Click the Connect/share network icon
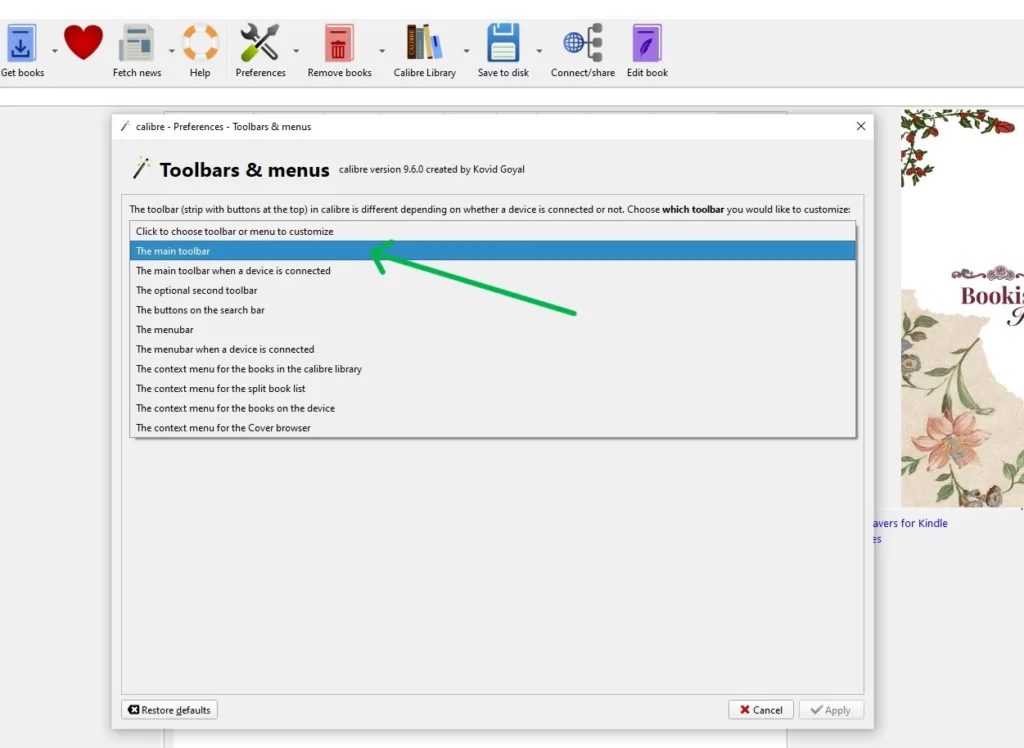This screenshot has height=748, width=1024. pos(583,42)
